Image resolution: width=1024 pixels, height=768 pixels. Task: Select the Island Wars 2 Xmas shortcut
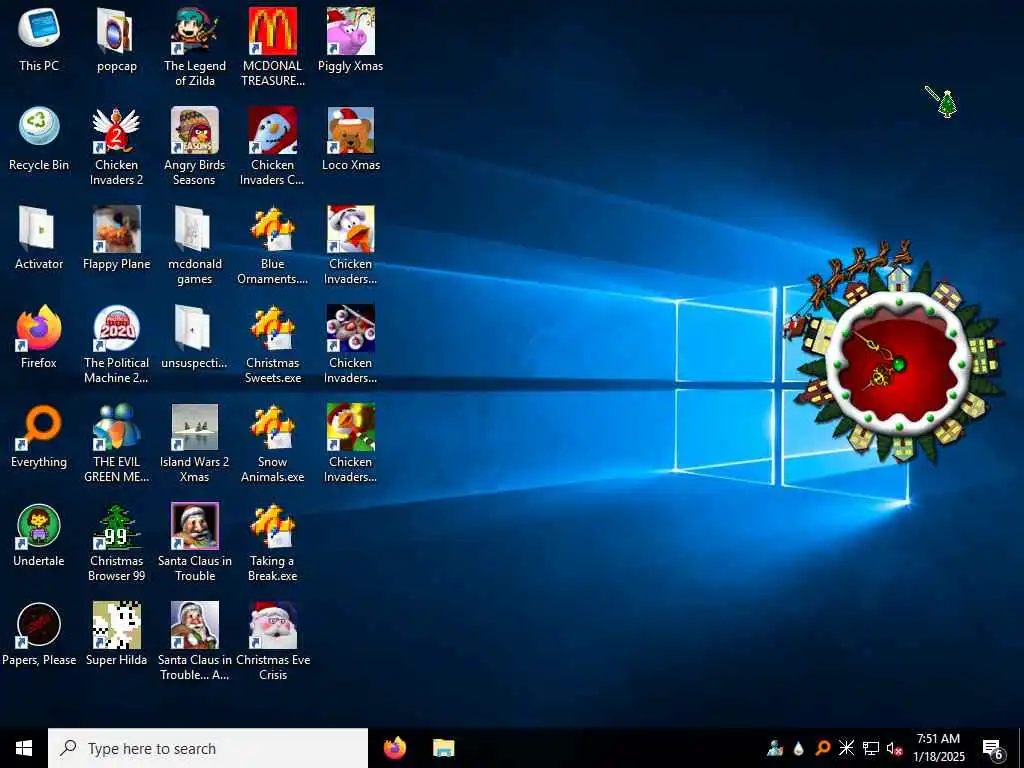pyautogui.click(x=195, y=443)
